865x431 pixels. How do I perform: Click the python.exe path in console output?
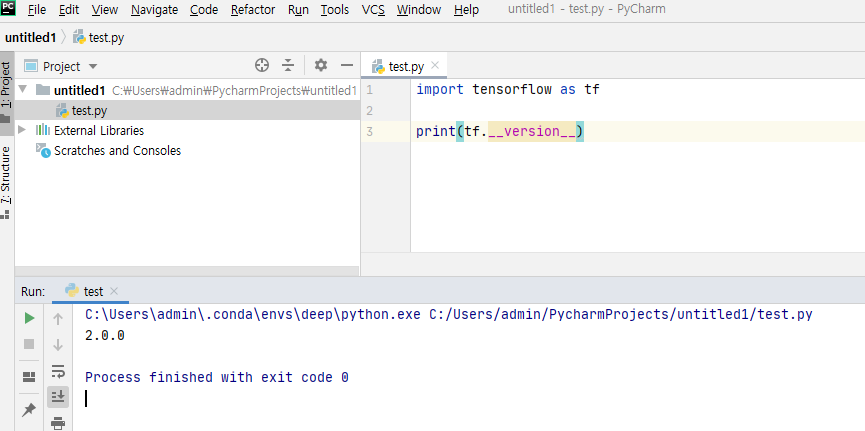(x=253, y=315)
